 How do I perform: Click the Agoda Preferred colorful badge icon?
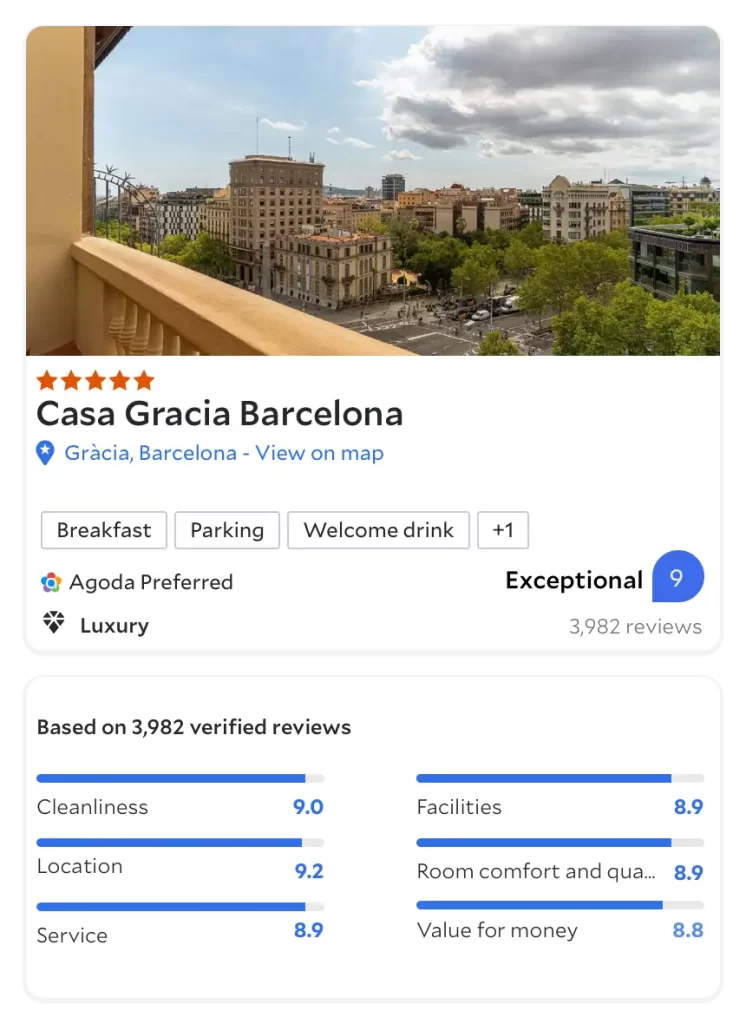(51, 582)
